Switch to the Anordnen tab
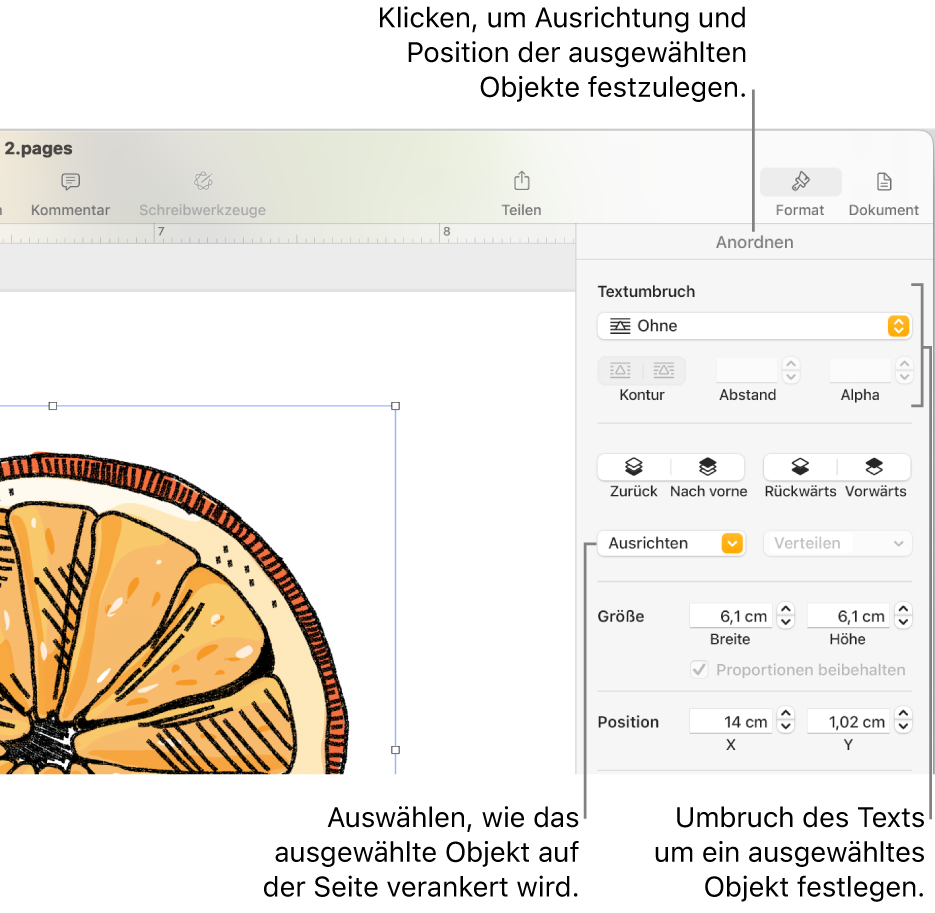 [x=754, y=242]
